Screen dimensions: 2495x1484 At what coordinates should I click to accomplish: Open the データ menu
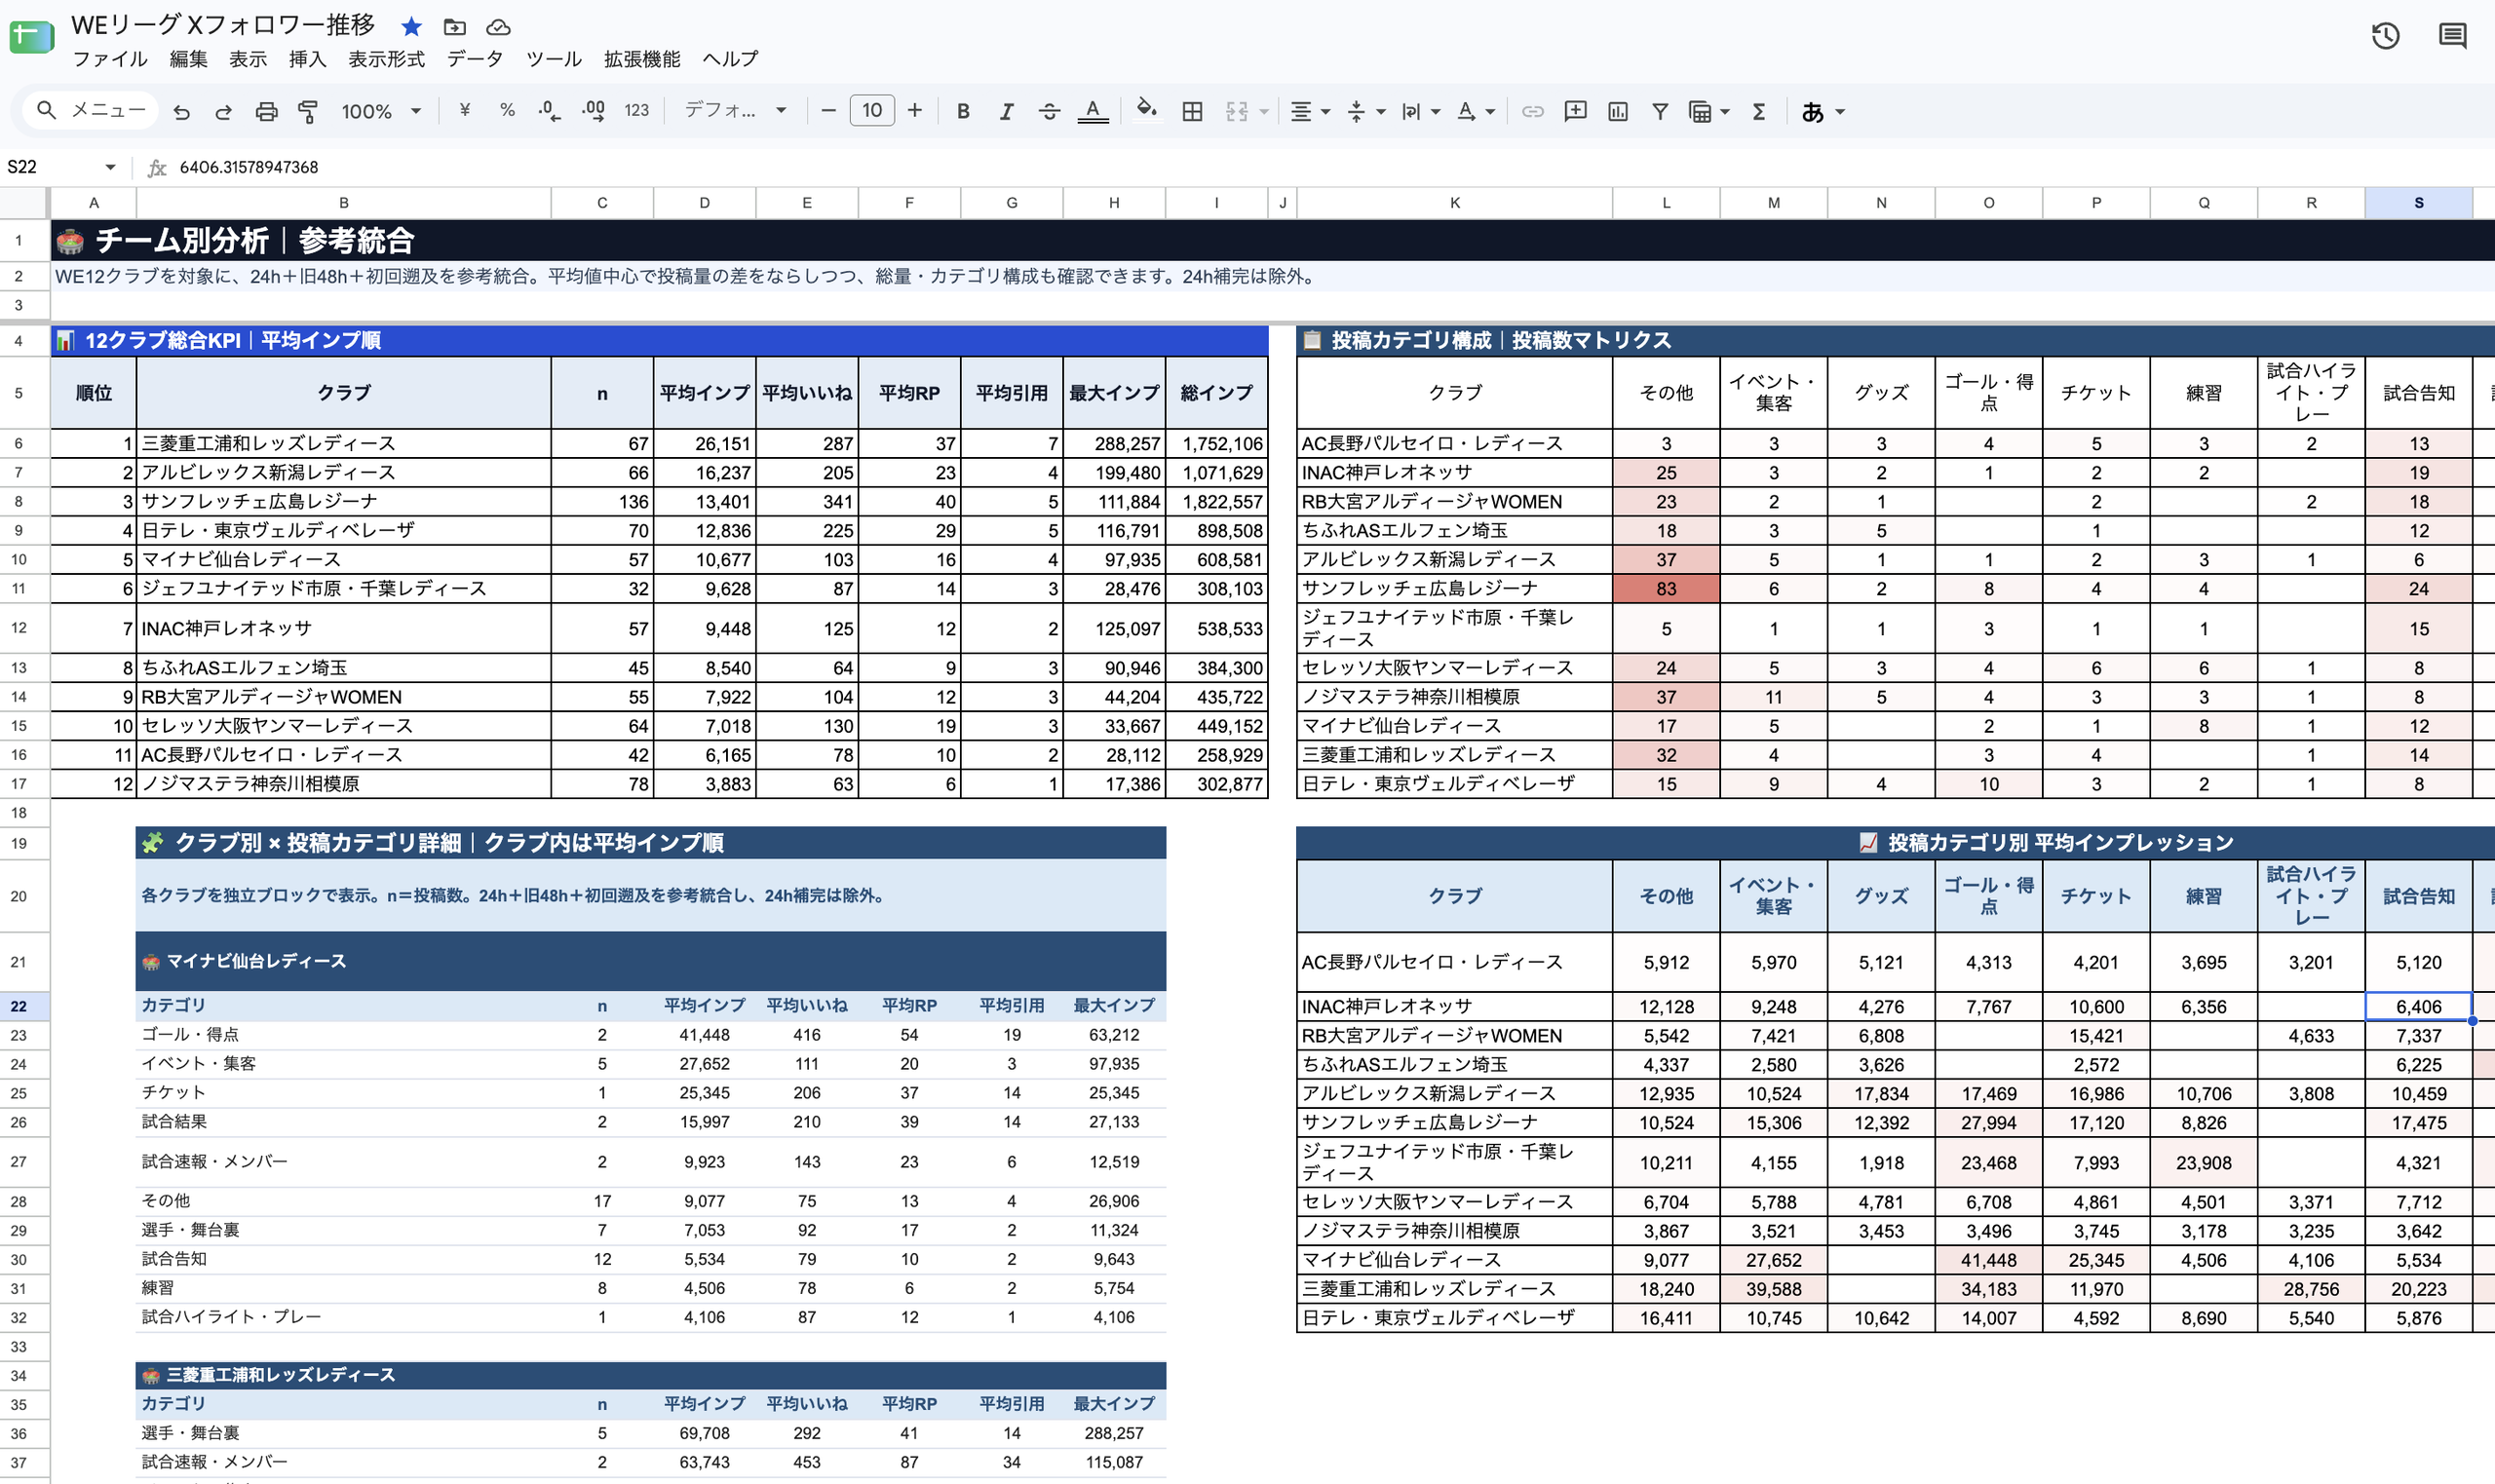475,59
